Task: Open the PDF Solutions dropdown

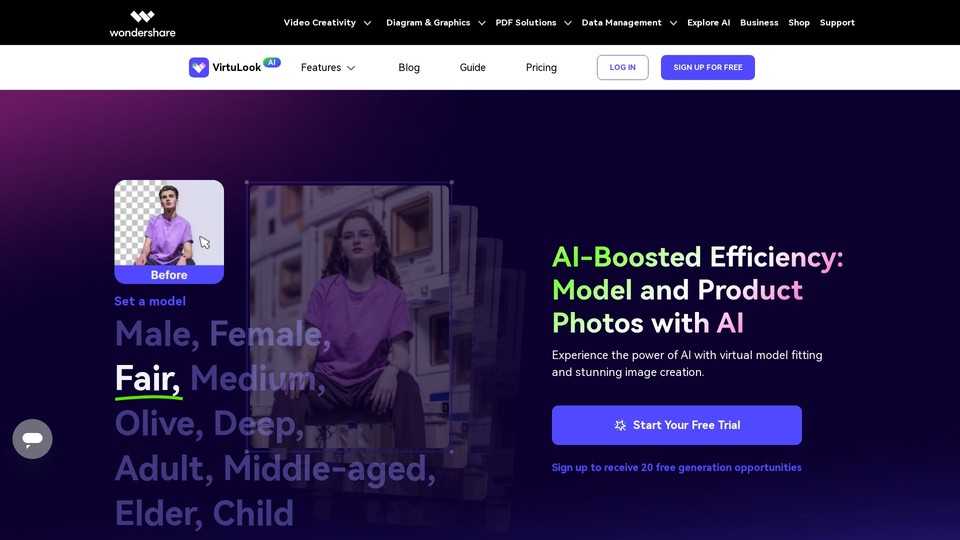Action: click(533, 23)
